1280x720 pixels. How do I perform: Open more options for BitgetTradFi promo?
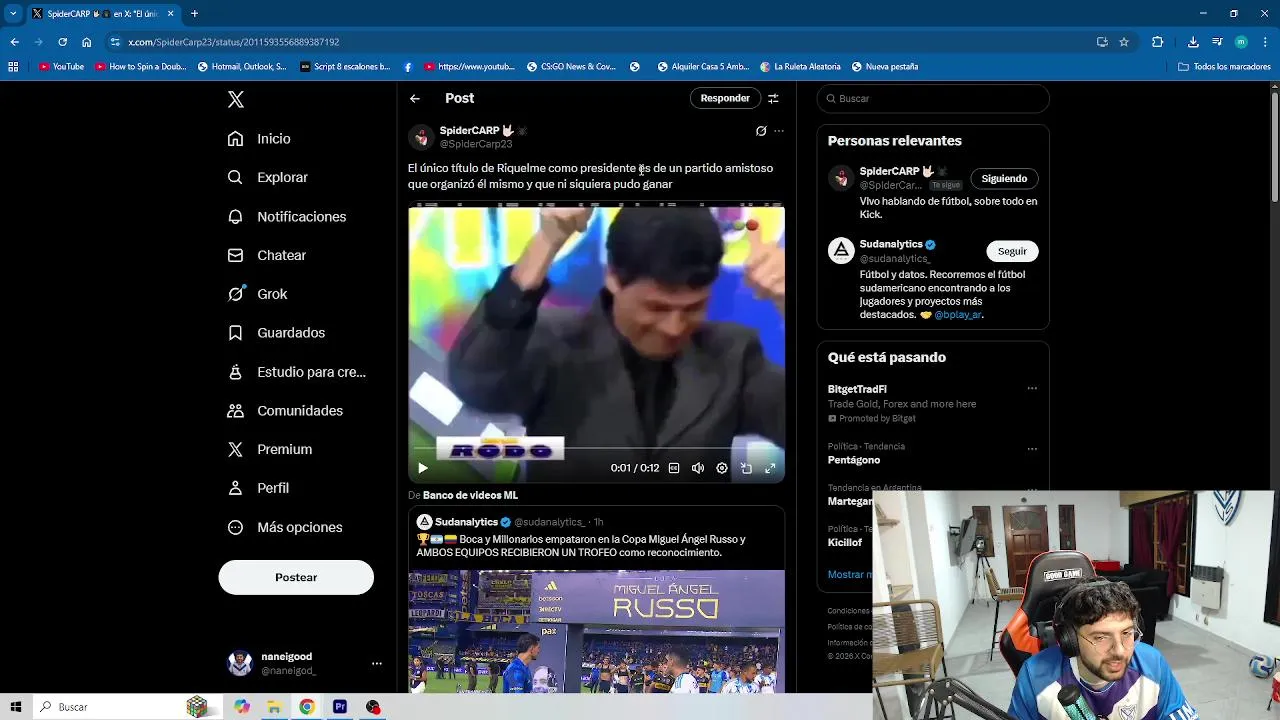pos(1032,388)
